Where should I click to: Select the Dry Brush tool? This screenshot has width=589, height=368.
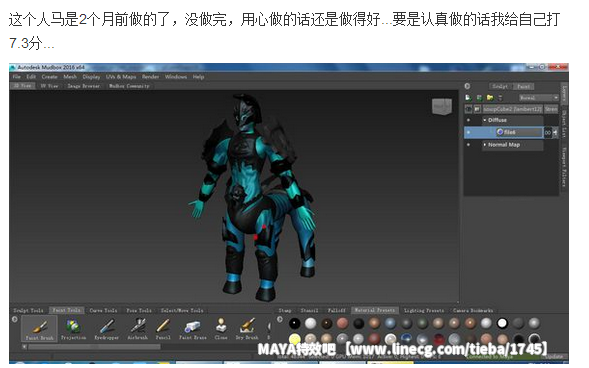click(x=247, y=329)
